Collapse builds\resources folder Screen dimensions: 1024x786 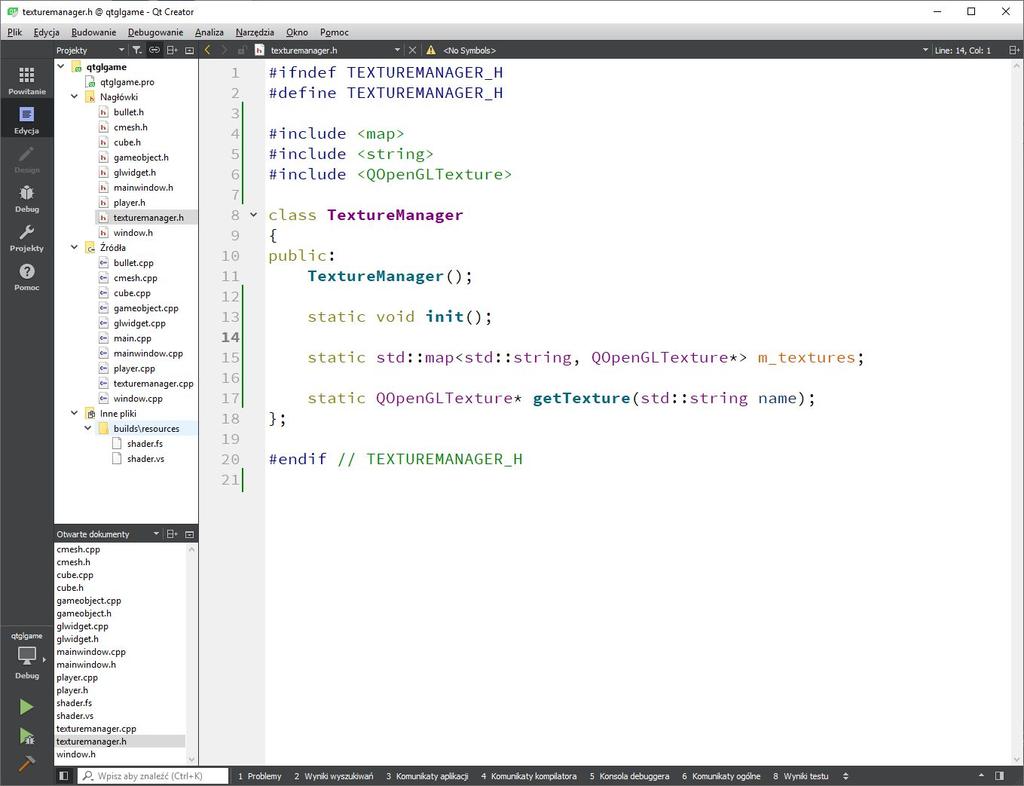(x=88, y=428)
